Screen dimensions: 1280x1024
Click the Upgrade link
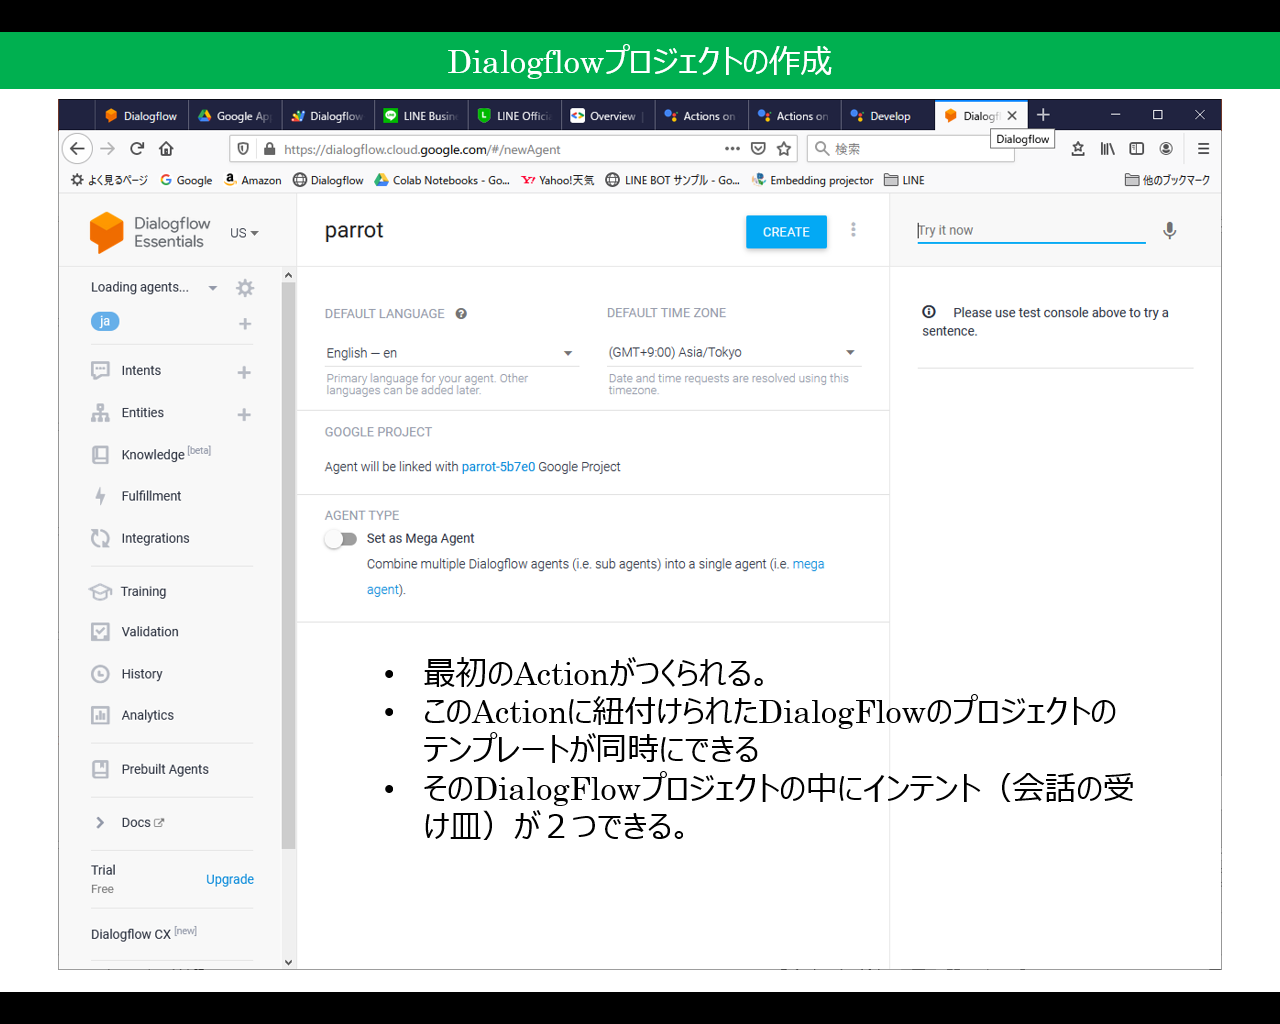[230, 880]
